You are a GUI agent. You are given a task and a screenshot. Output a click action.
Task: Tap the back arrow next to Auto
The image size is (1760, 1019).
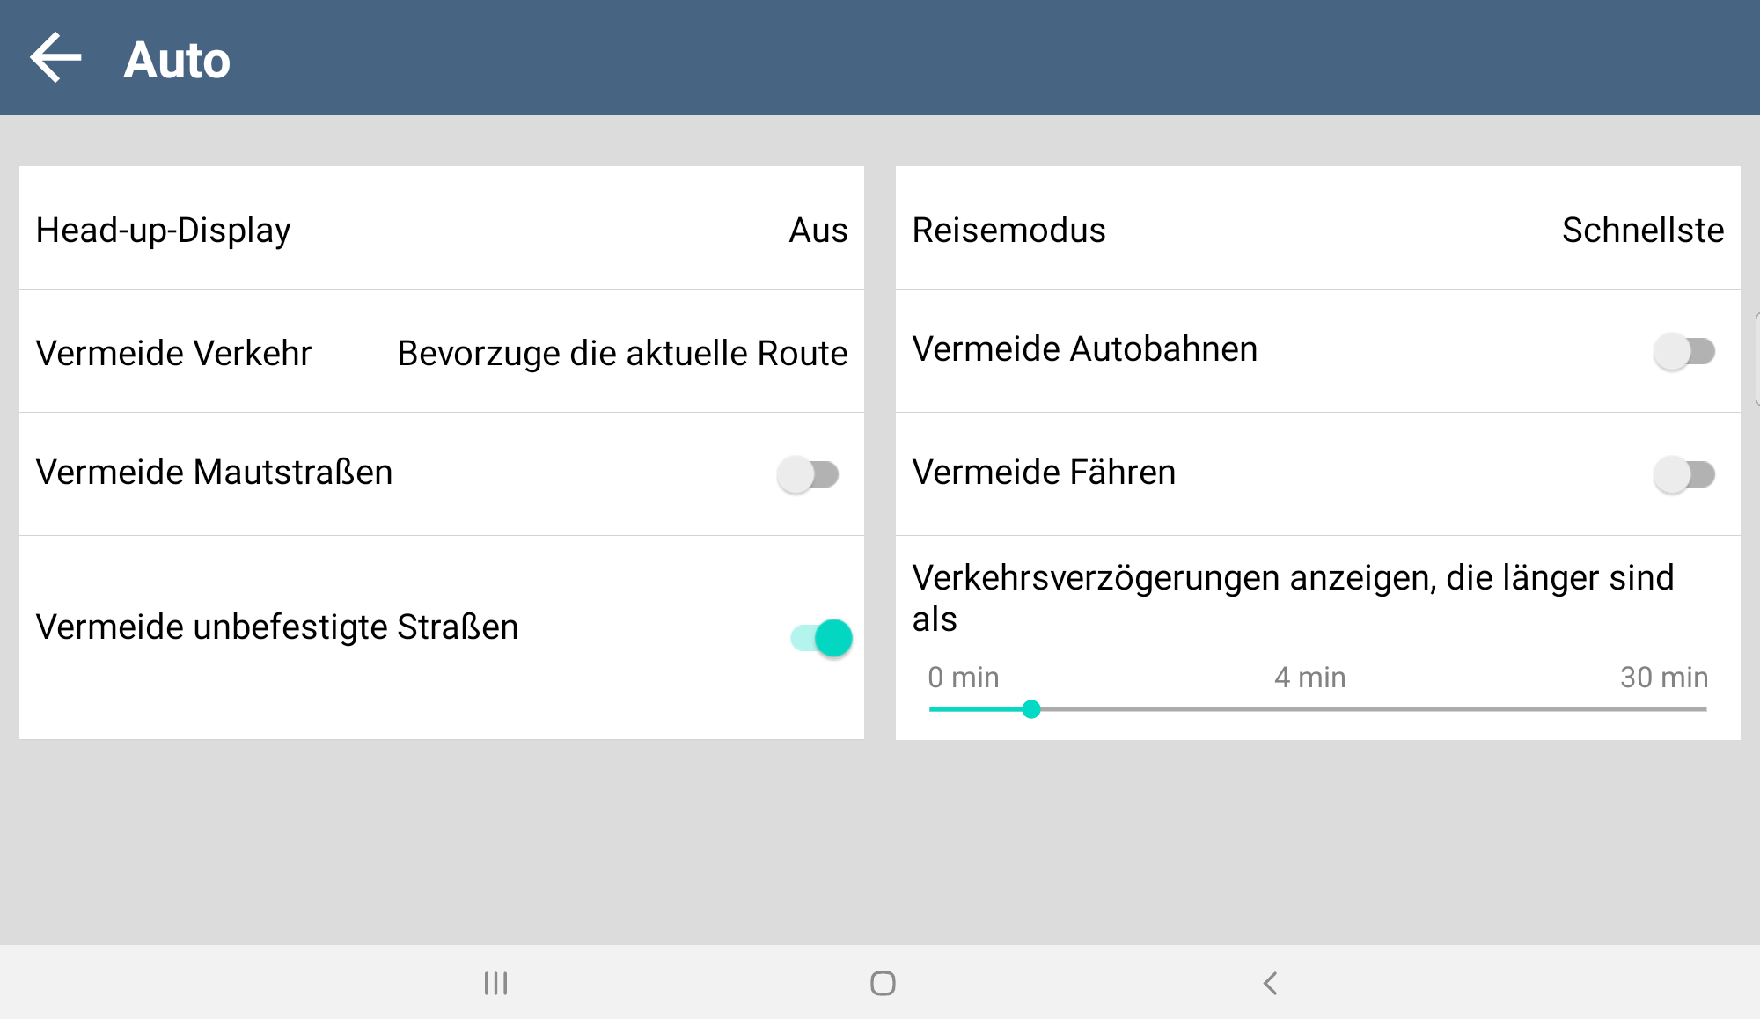point(56,58)
